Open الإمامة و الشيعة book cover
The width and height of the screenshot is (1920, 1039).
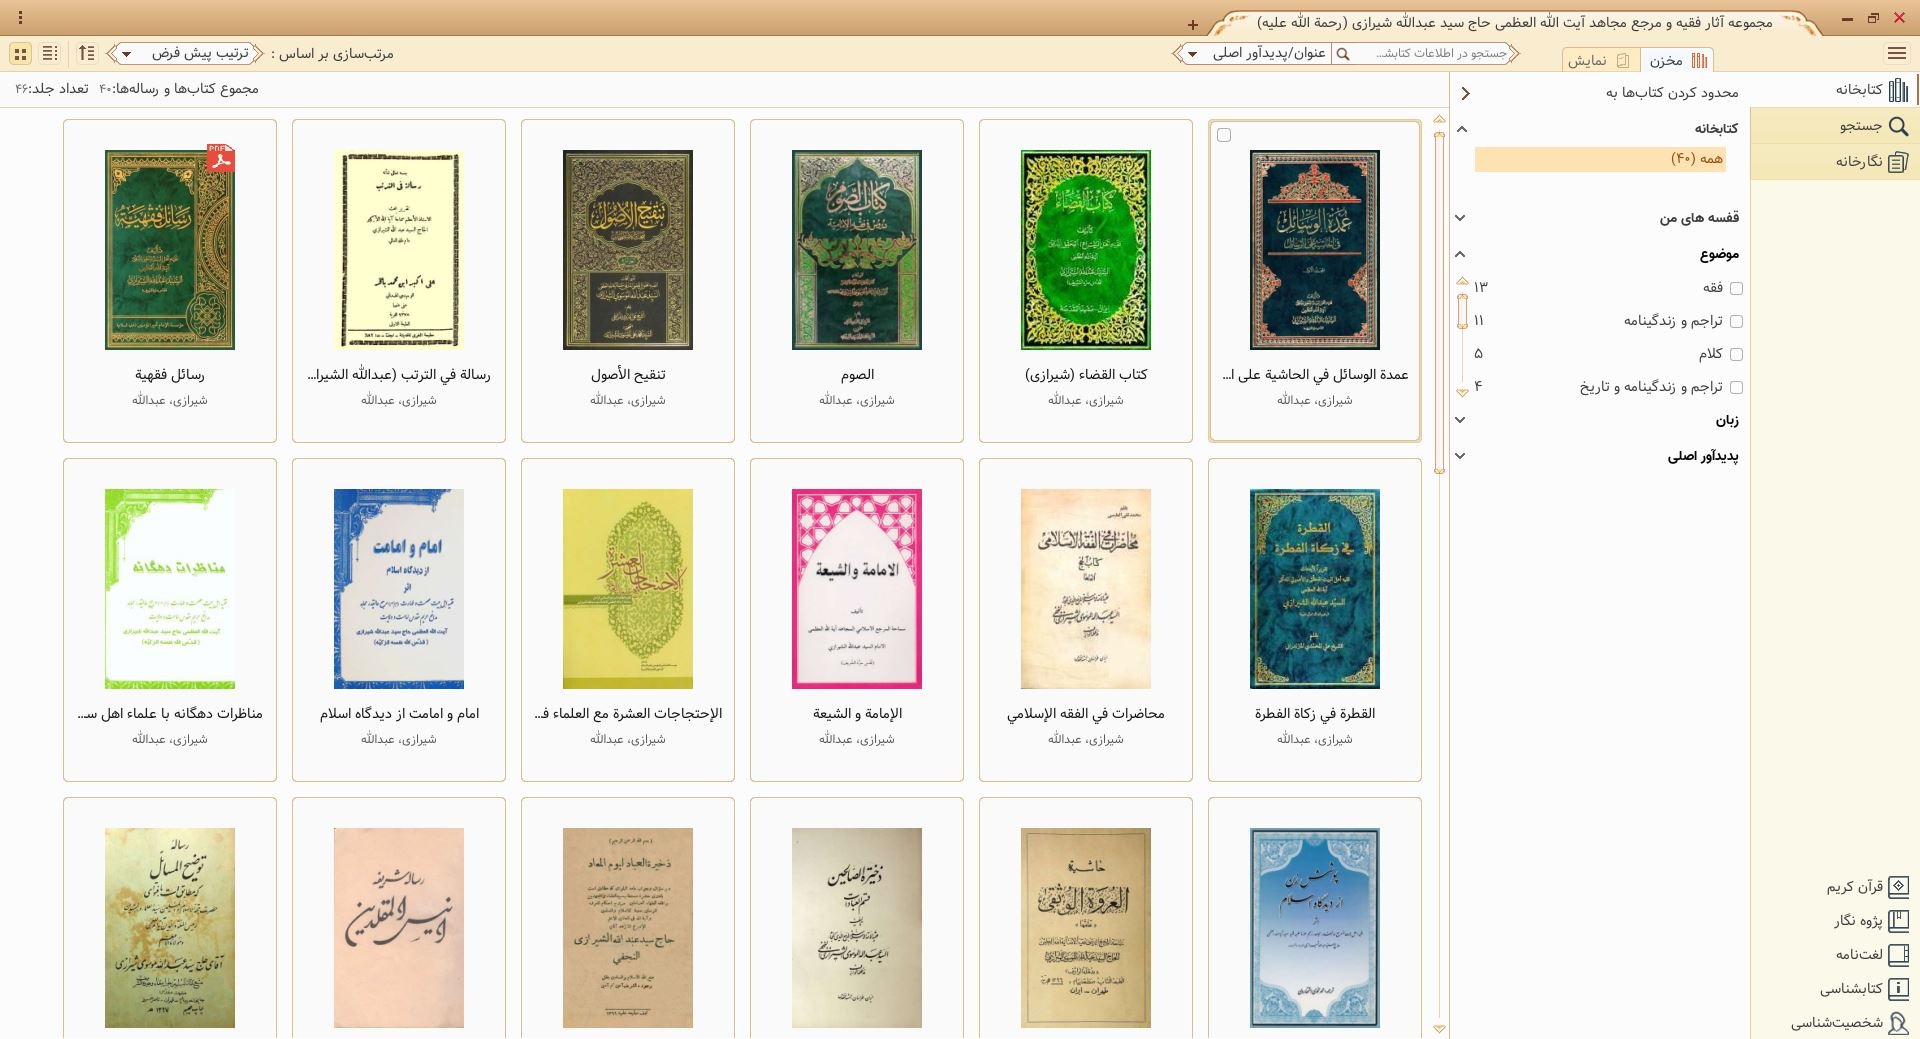click(857, 589)
